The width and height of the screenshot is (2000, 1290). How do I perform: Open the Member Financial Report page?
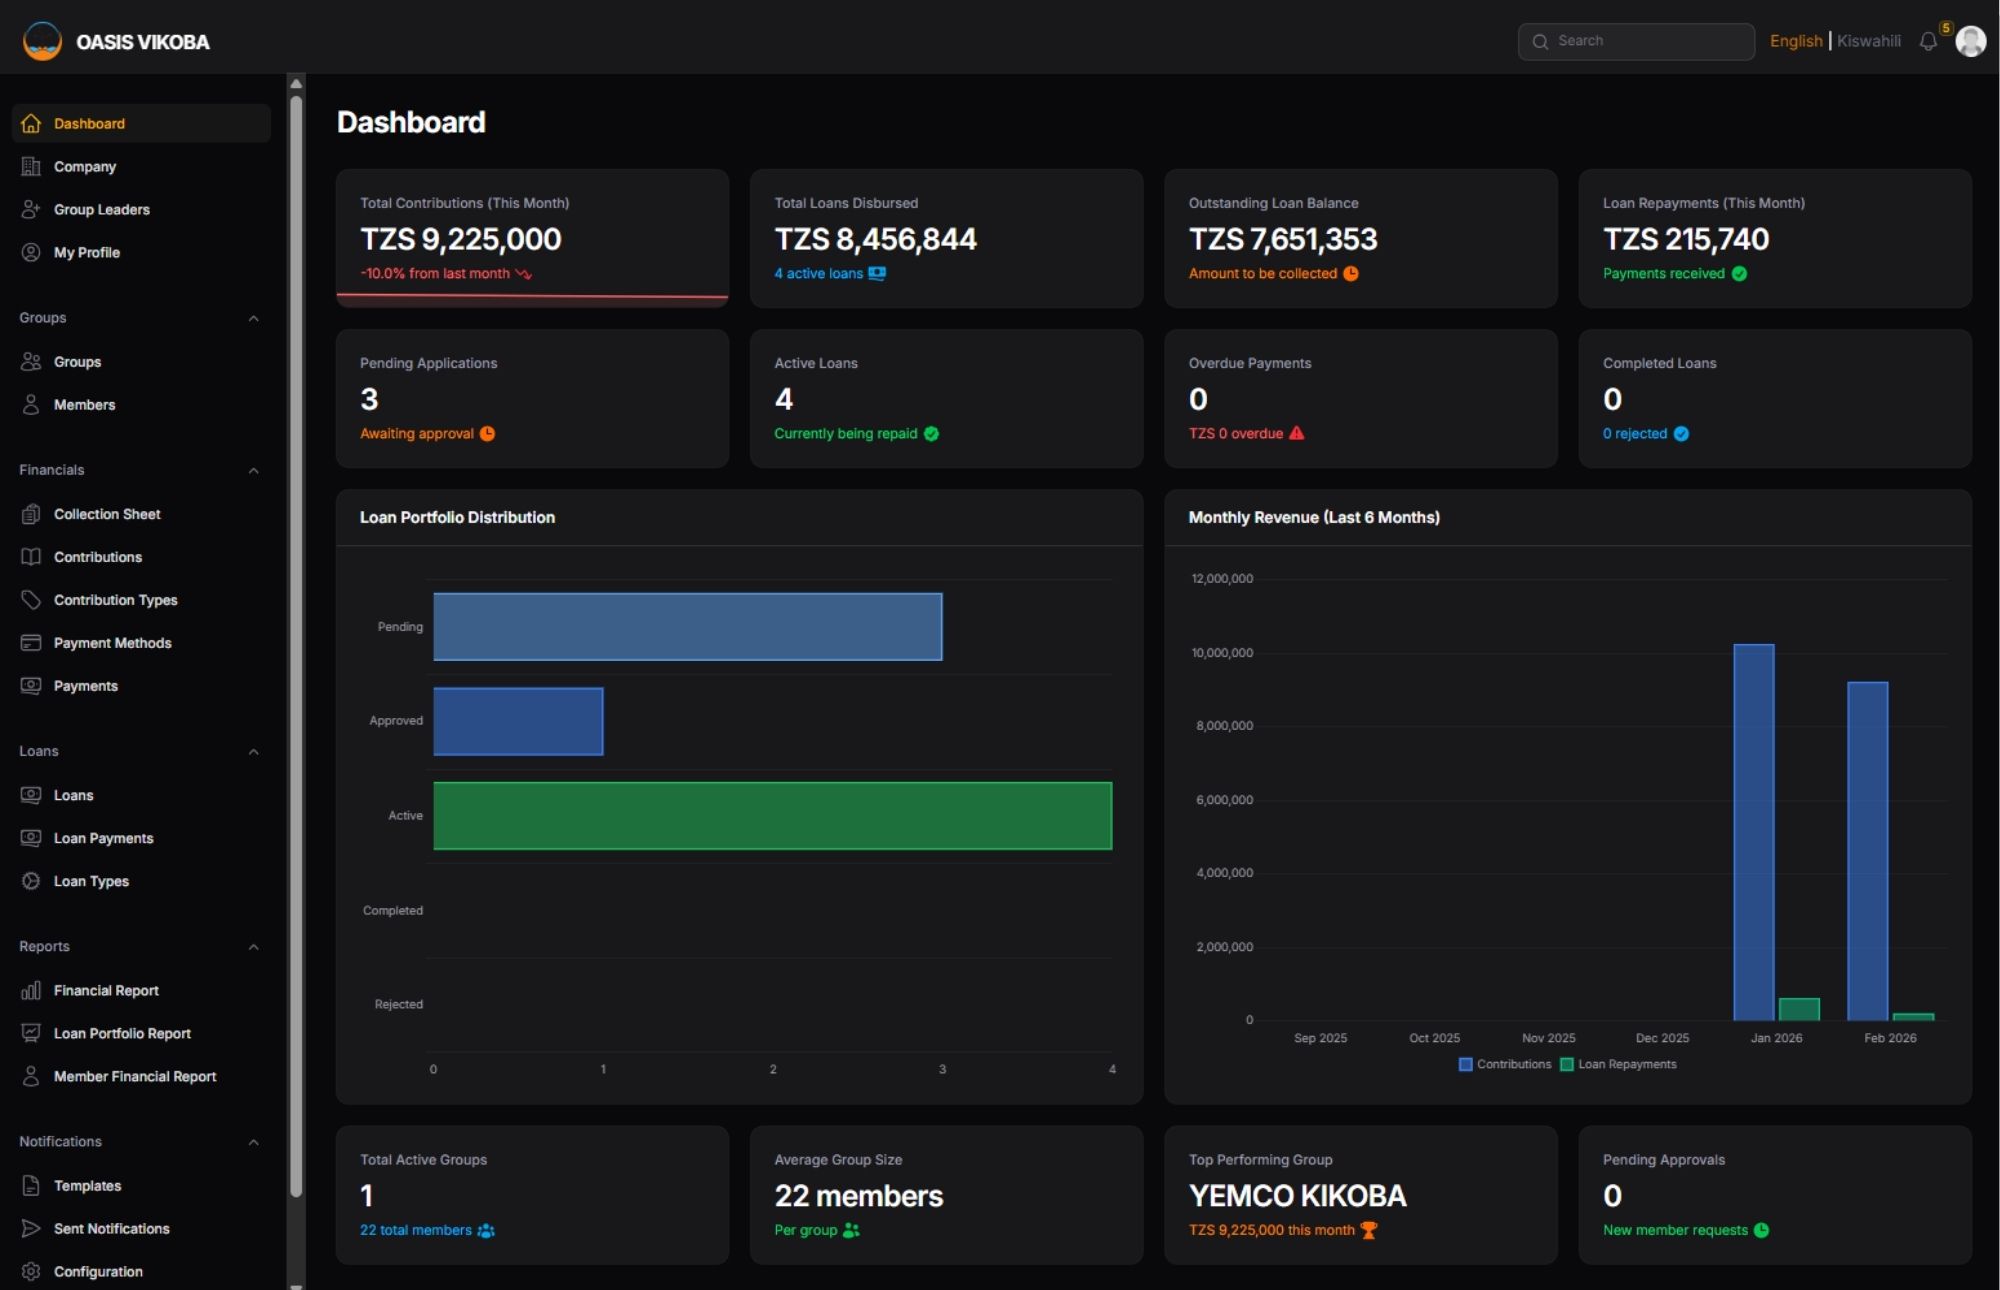coord(136,1077)
